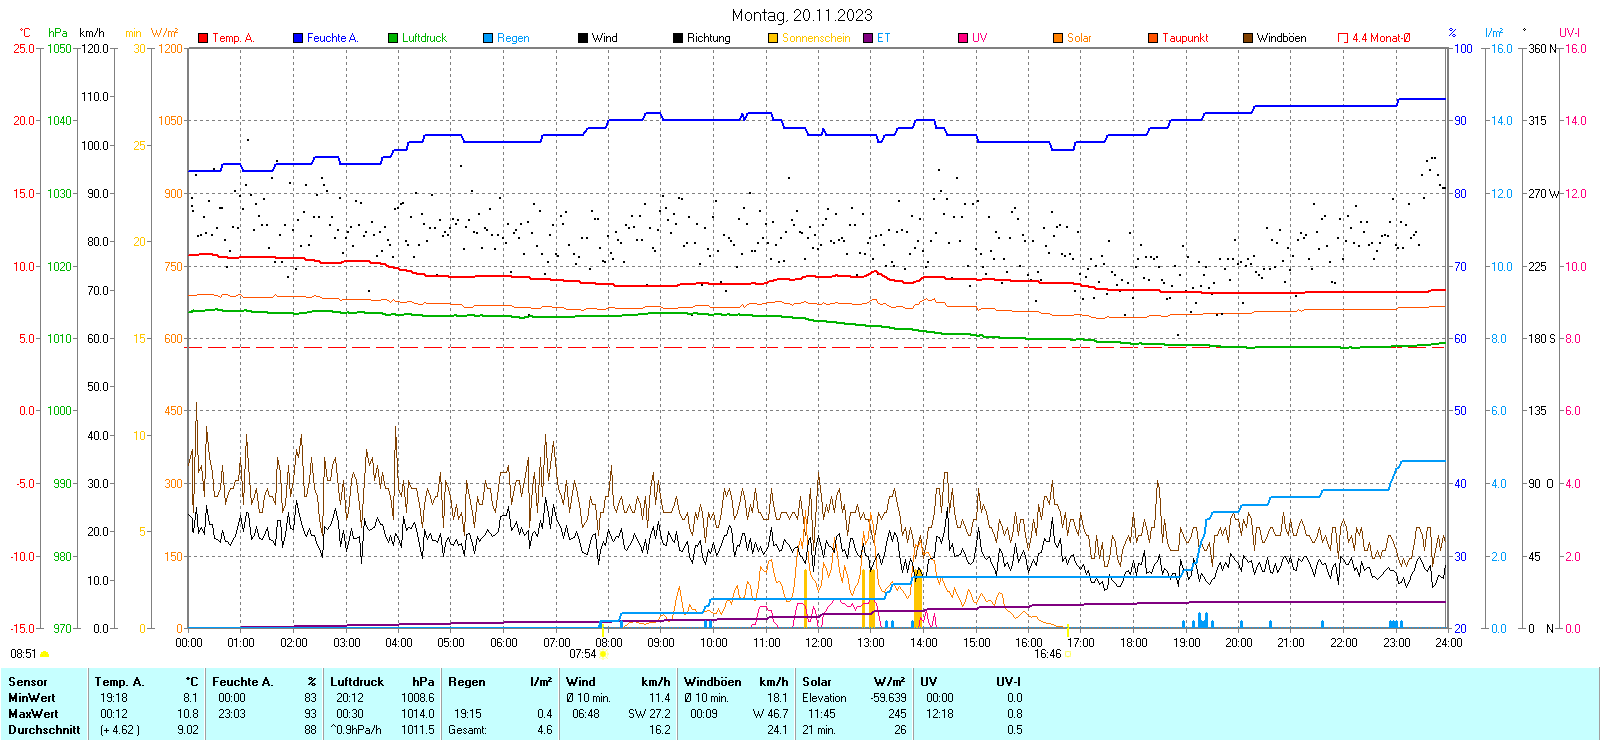1600x740 pixels.
Task: Click the sunset time marker 16:46
Action: 1047,654
